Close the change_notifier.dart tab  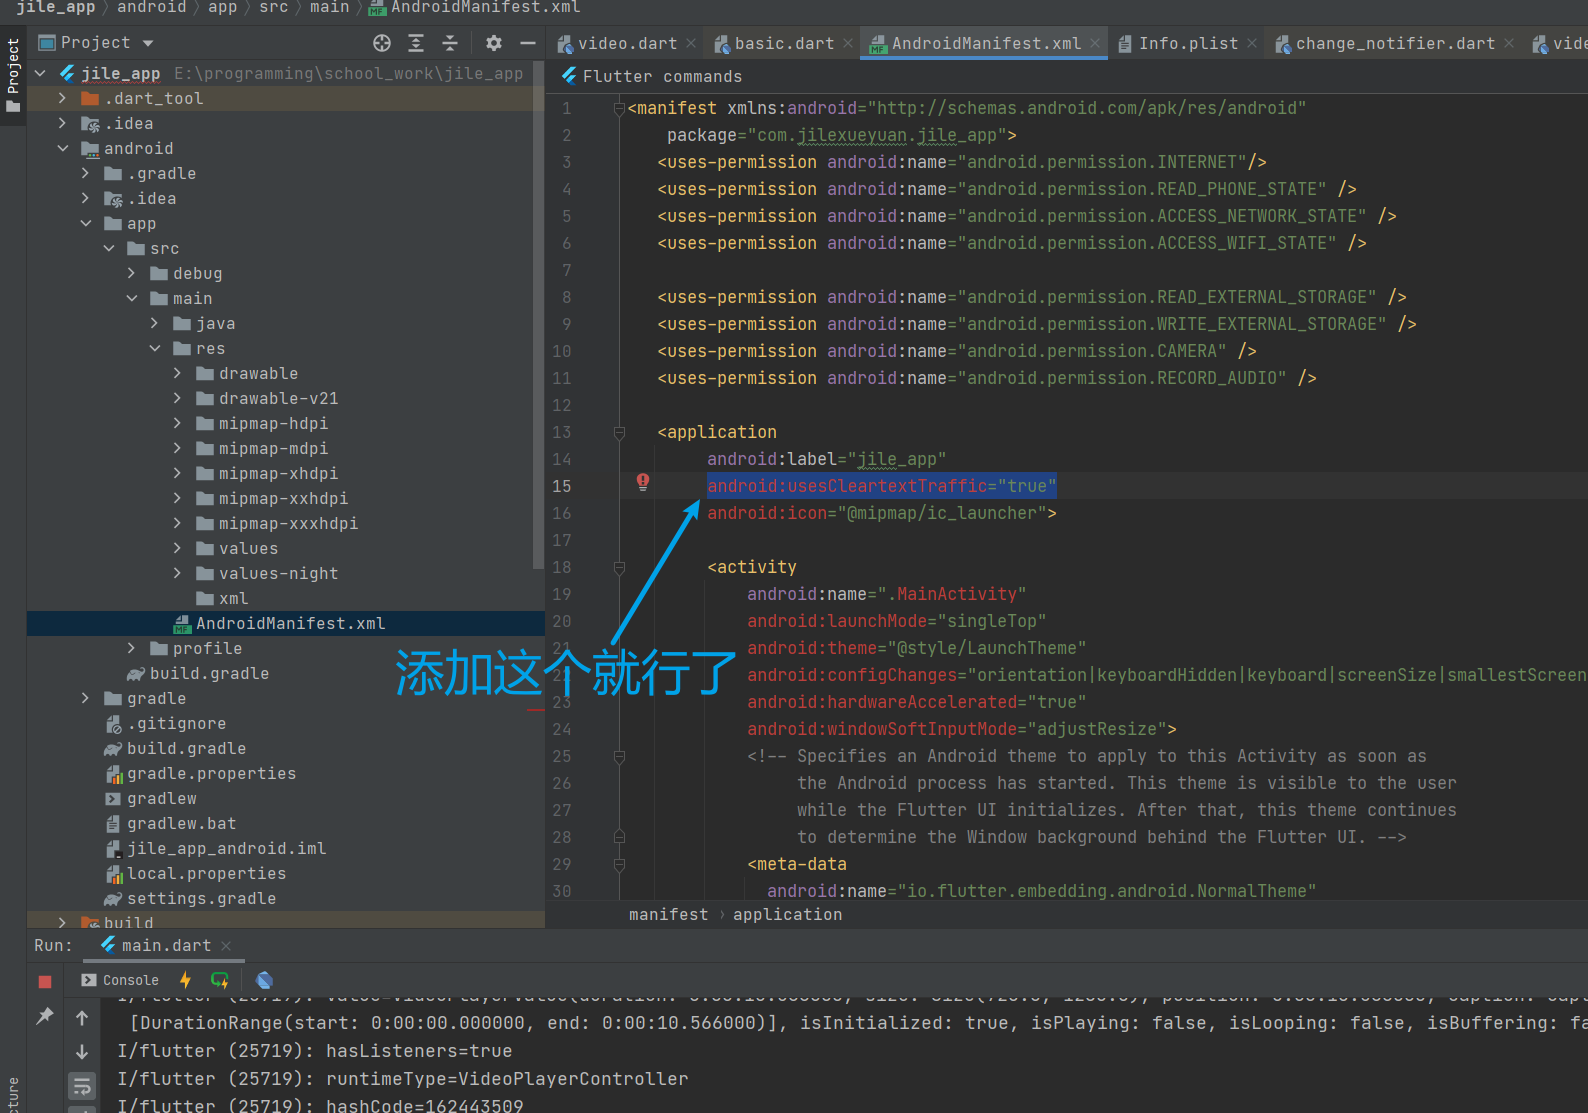[1509, 44]
